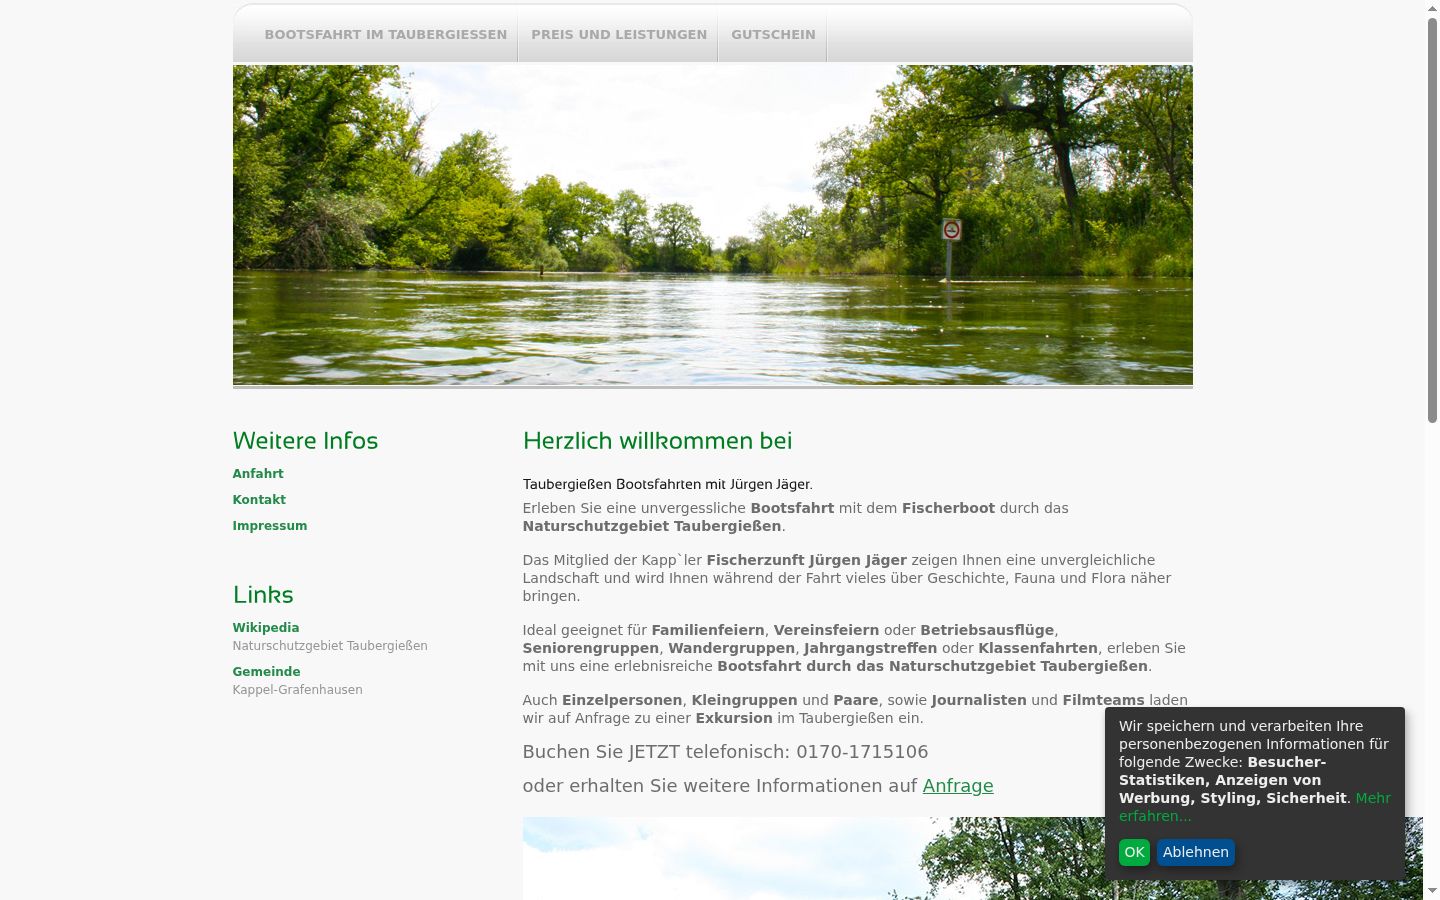Click the phone number 0170-1715106 text
1440x900 pixels.
pos(862,752)
